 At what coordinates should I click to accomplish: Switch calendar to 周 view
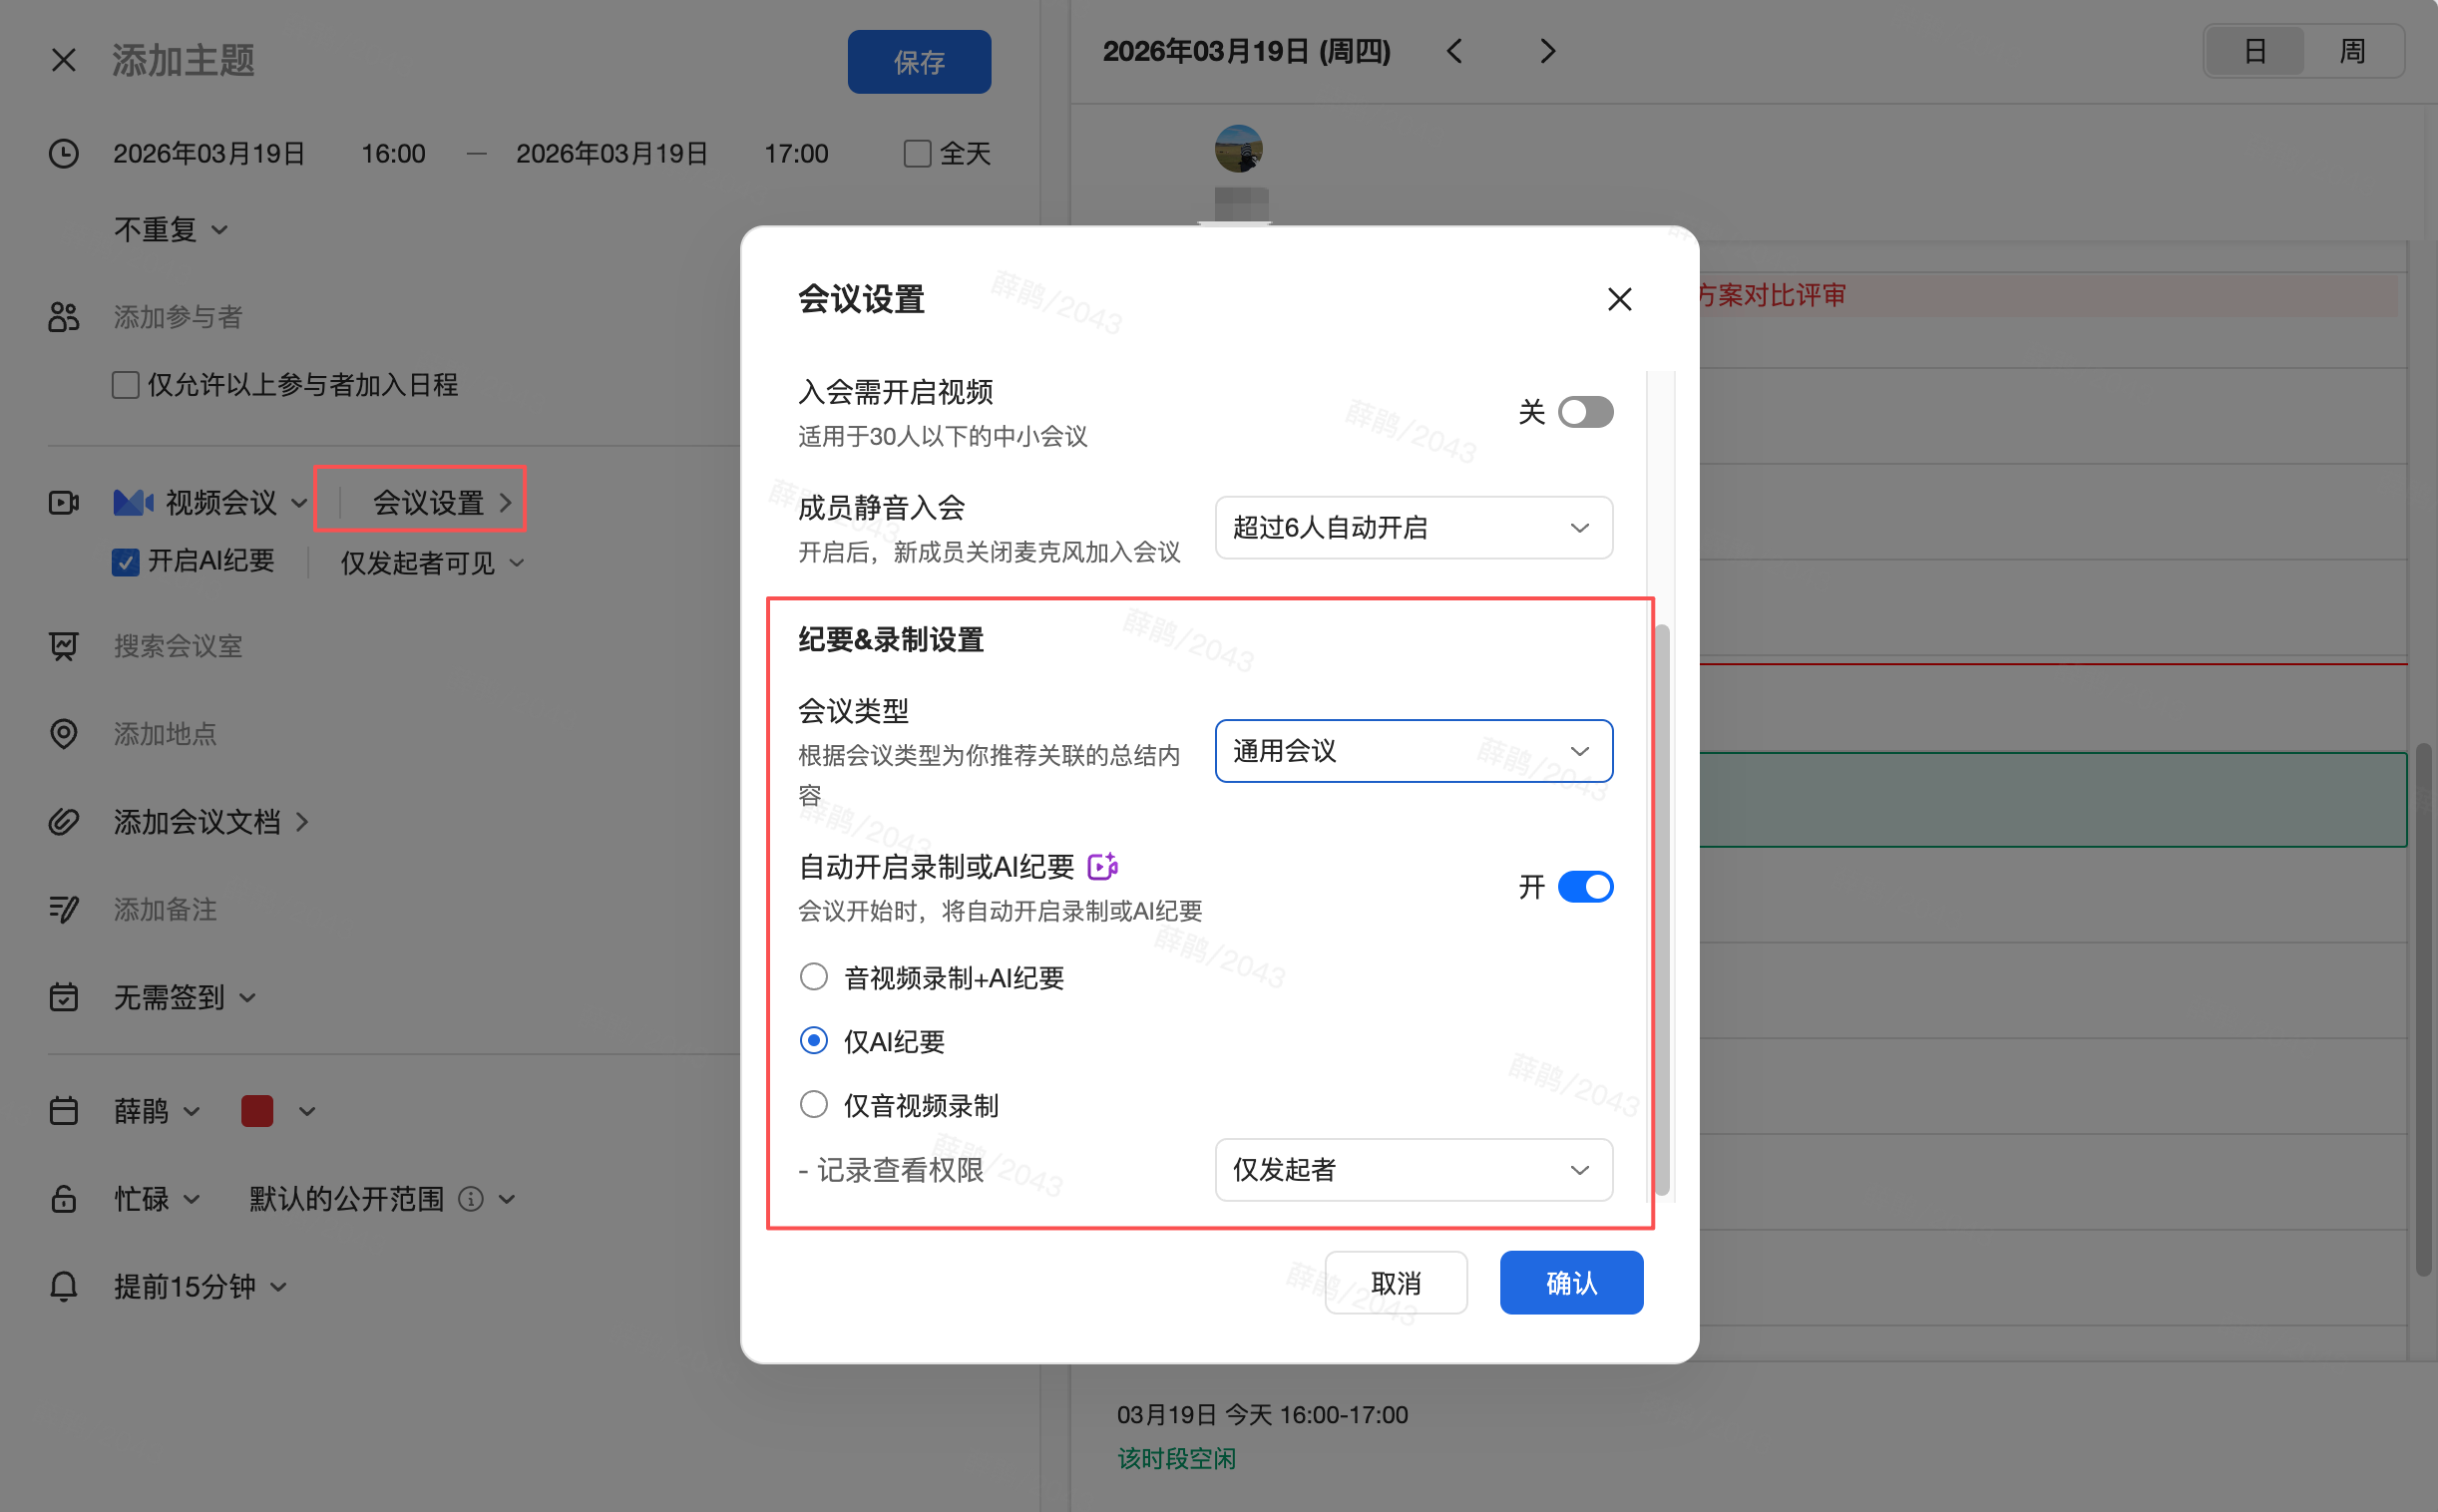point(2352,51)
